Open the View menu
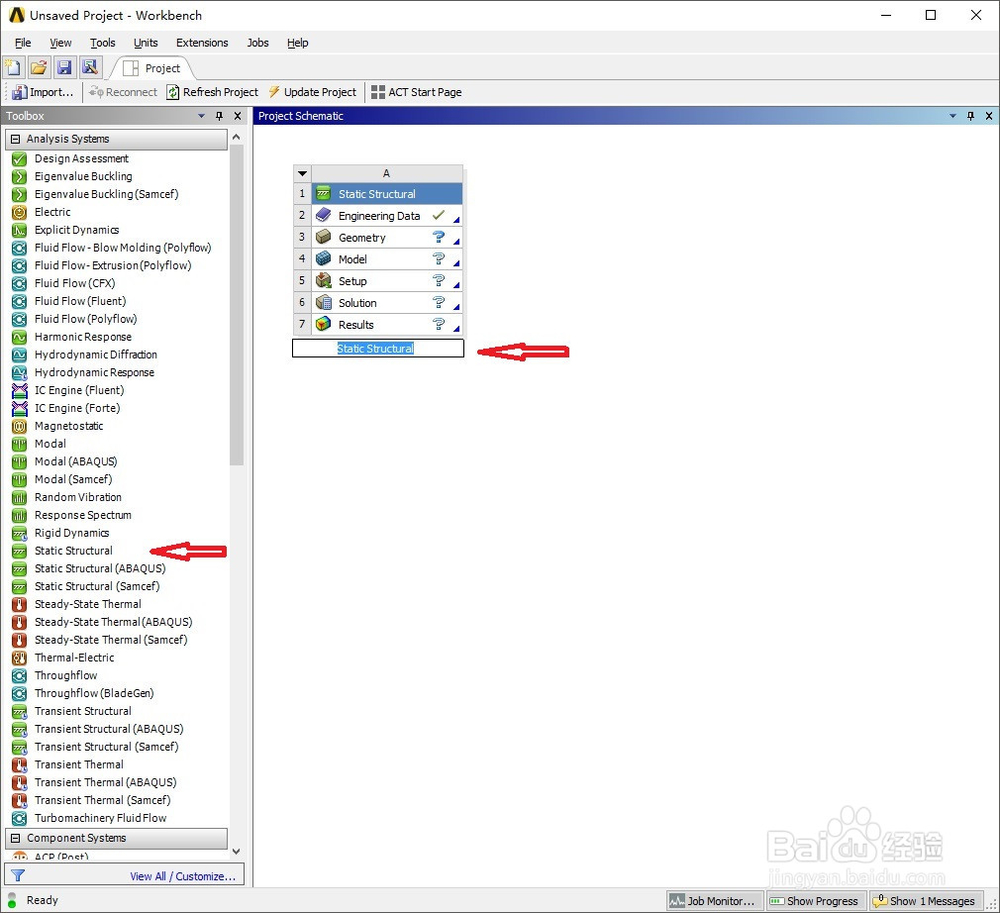1000x913 pixels. tap(61, 43)
